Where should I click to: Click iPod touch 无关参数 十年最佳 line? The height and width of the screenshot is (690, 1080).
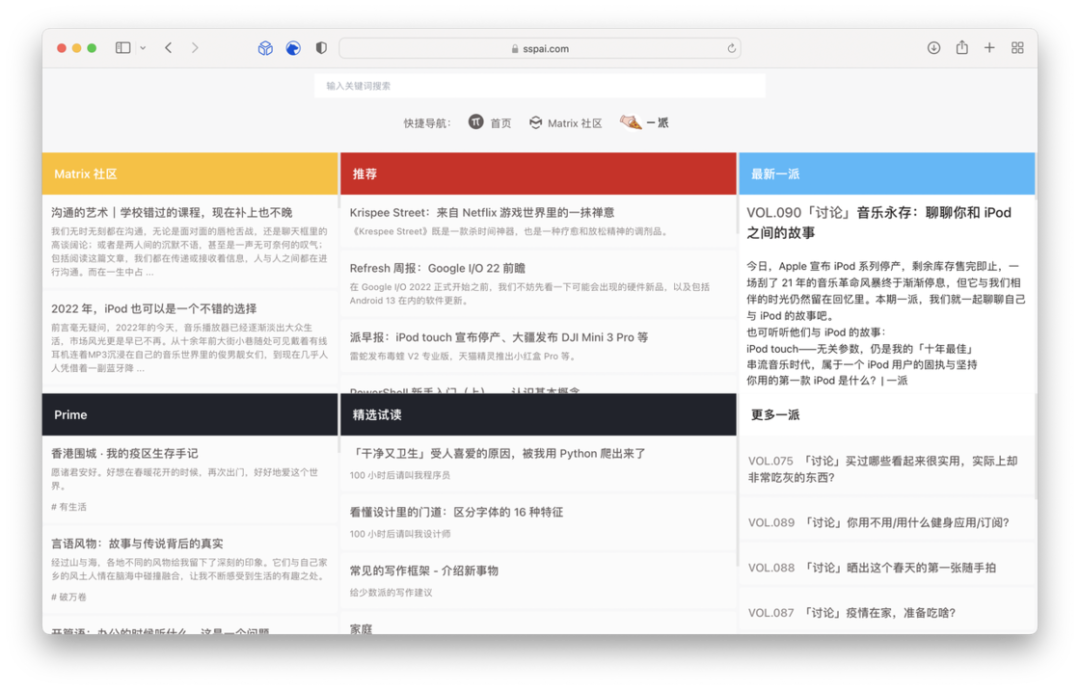tap(860, 348)
